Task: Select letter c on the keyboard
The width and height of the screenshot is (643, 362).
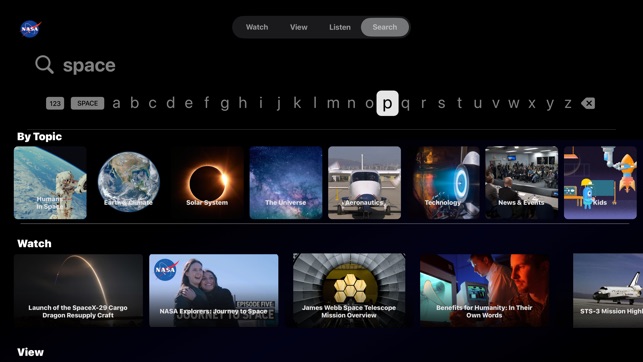Action: (153, 103)
